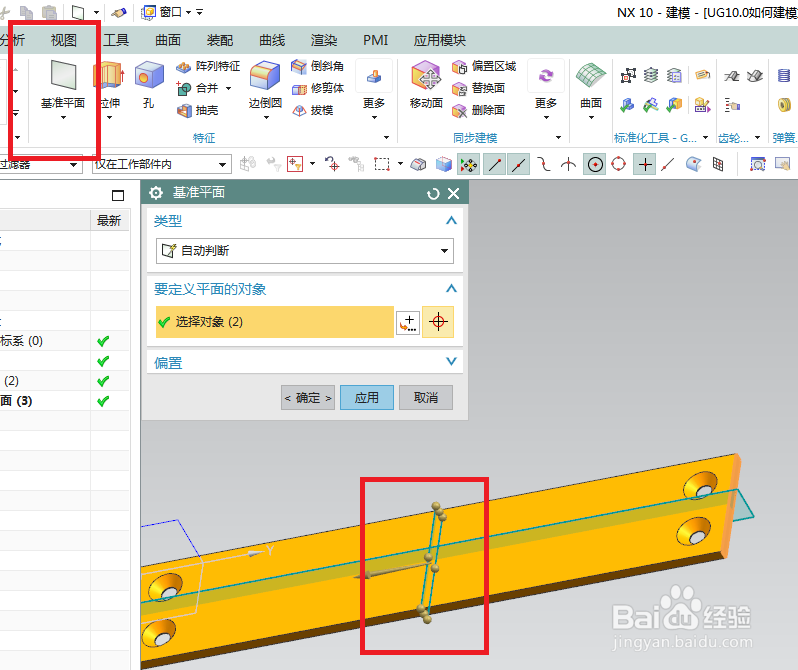Click the 取消 button
798x670 pixels.
426,398
